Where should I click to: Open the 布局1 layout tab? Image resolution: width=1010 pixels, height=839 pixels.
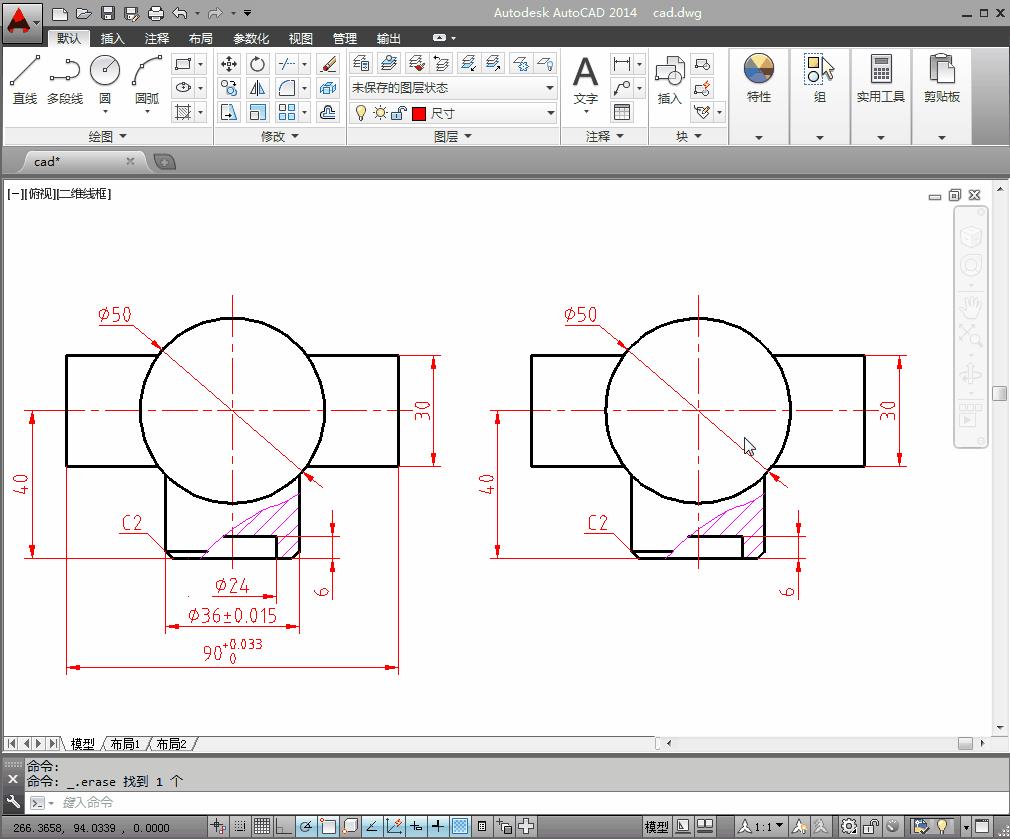coord(123,744)
